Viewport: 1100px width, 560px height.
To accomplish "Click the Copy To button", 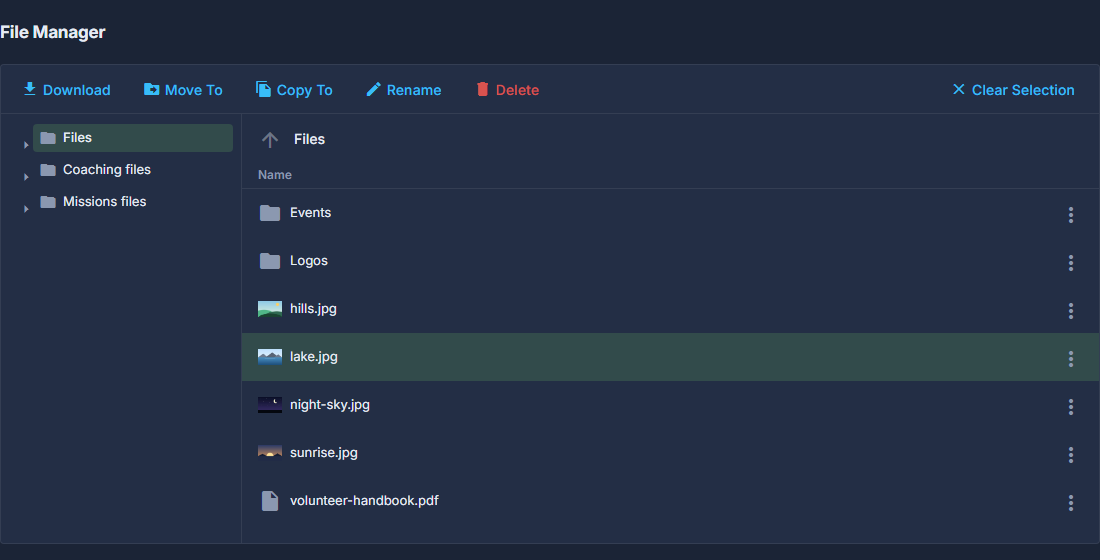I will pyautogui.click(x=294, y=90).
